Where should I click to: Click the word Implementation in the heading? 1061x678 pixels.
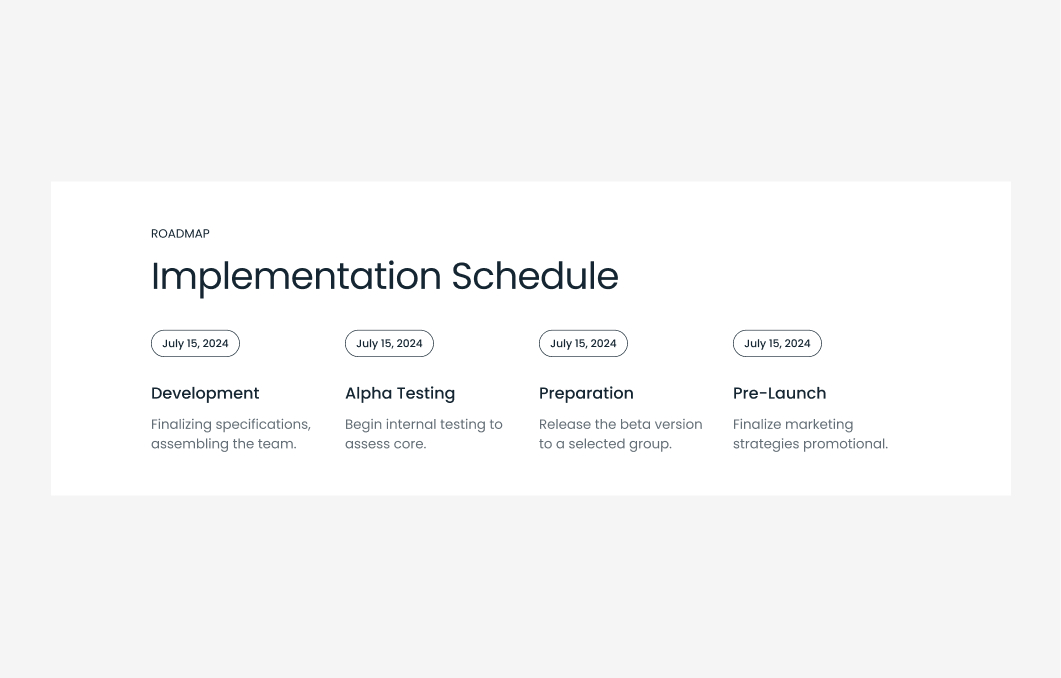pos(296,276)
